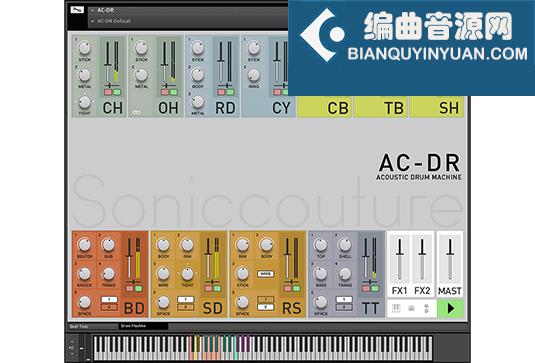Mute the RD channel with red button

[x=221, y=92]
